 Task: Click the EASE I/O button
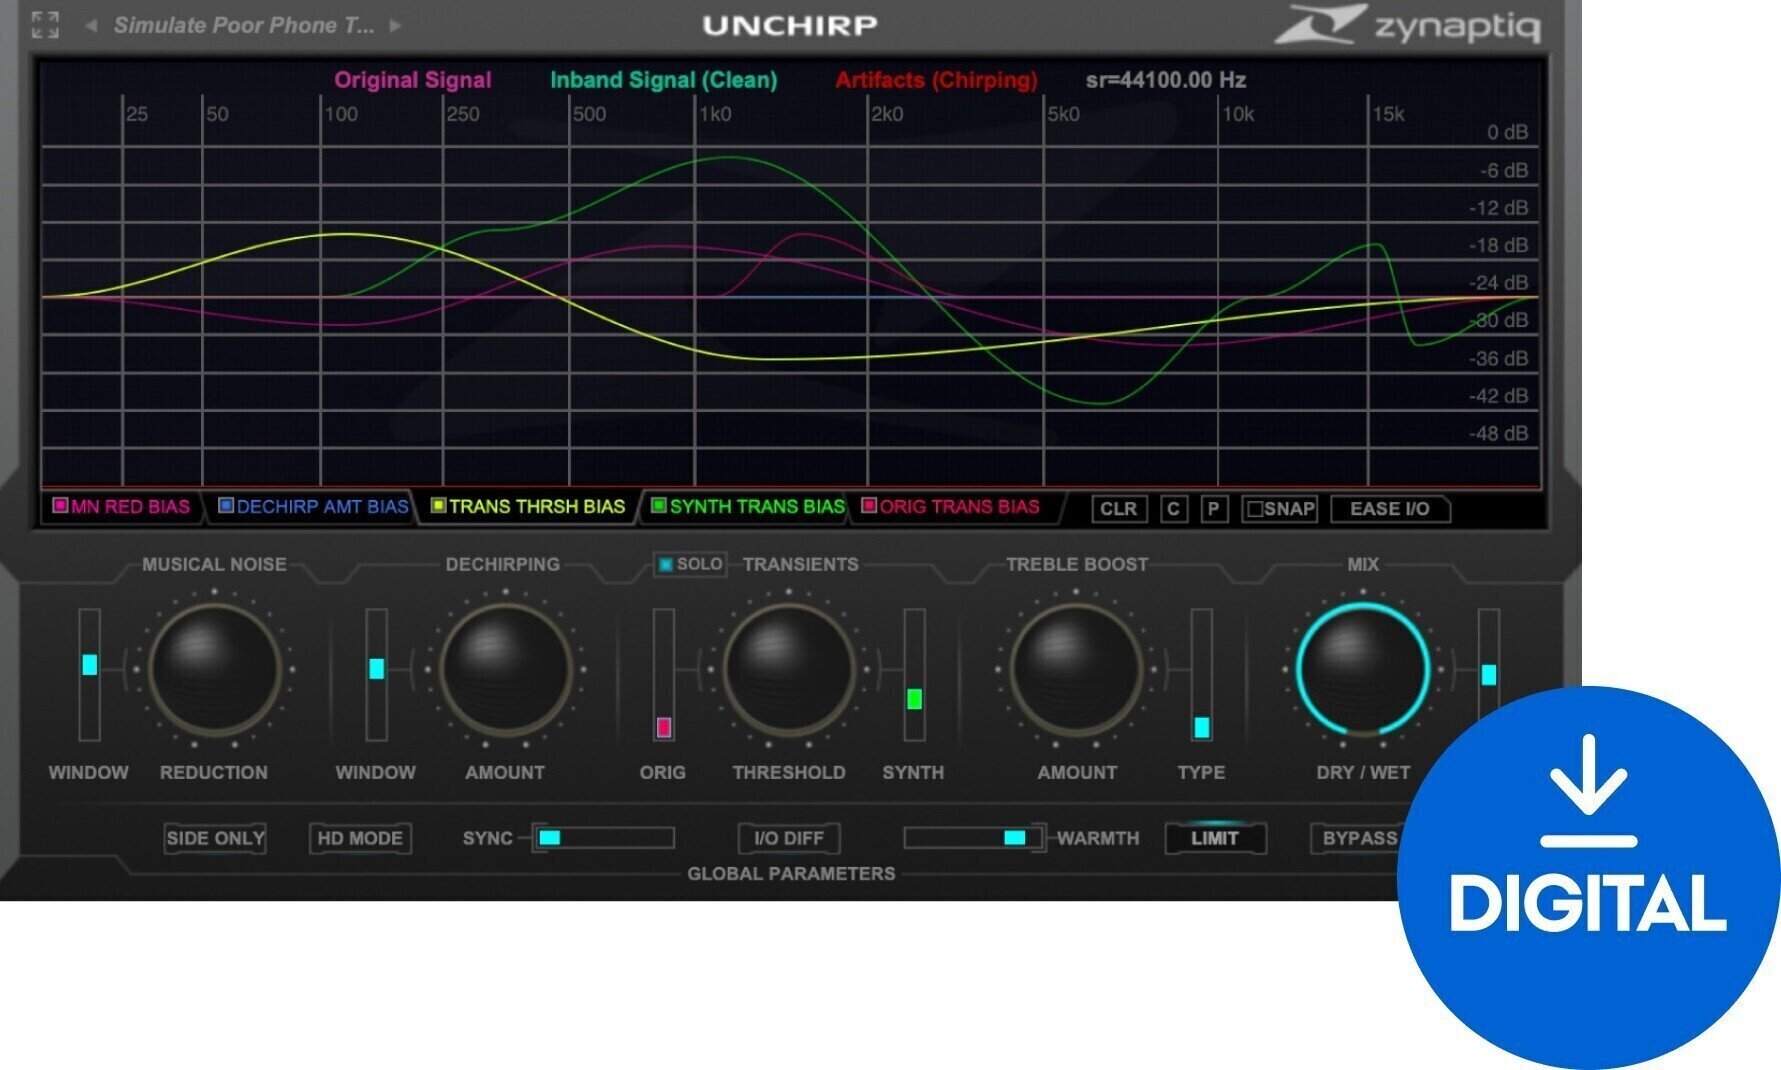[x=1390, y=510]
